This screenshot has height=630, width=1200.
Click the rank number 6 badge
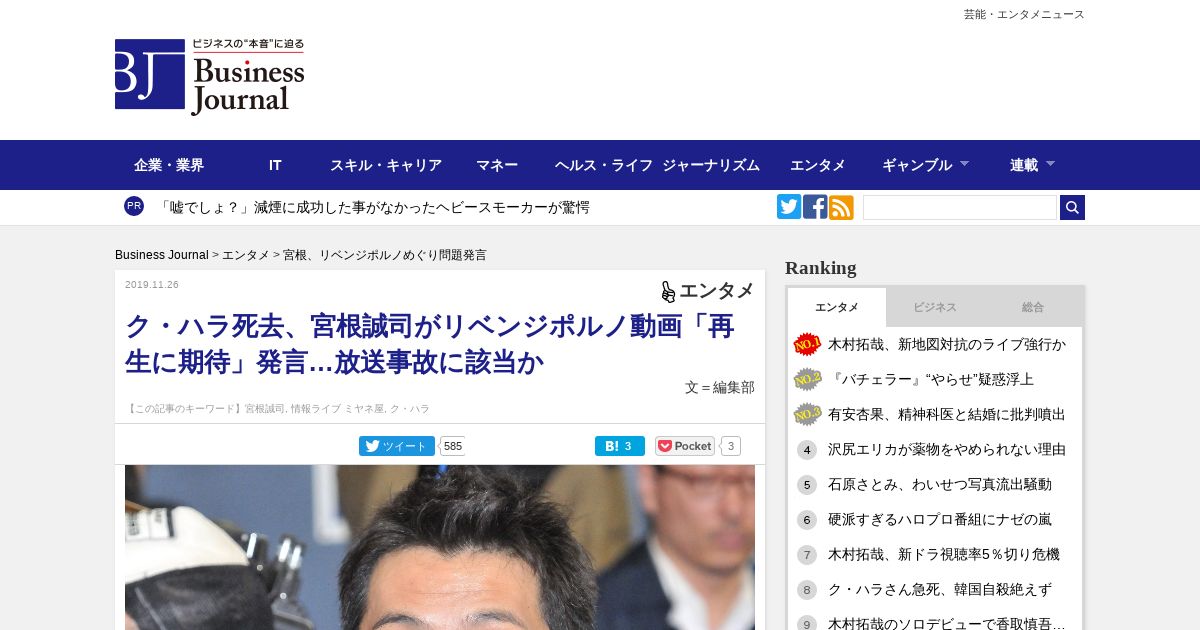click(807, 520)
